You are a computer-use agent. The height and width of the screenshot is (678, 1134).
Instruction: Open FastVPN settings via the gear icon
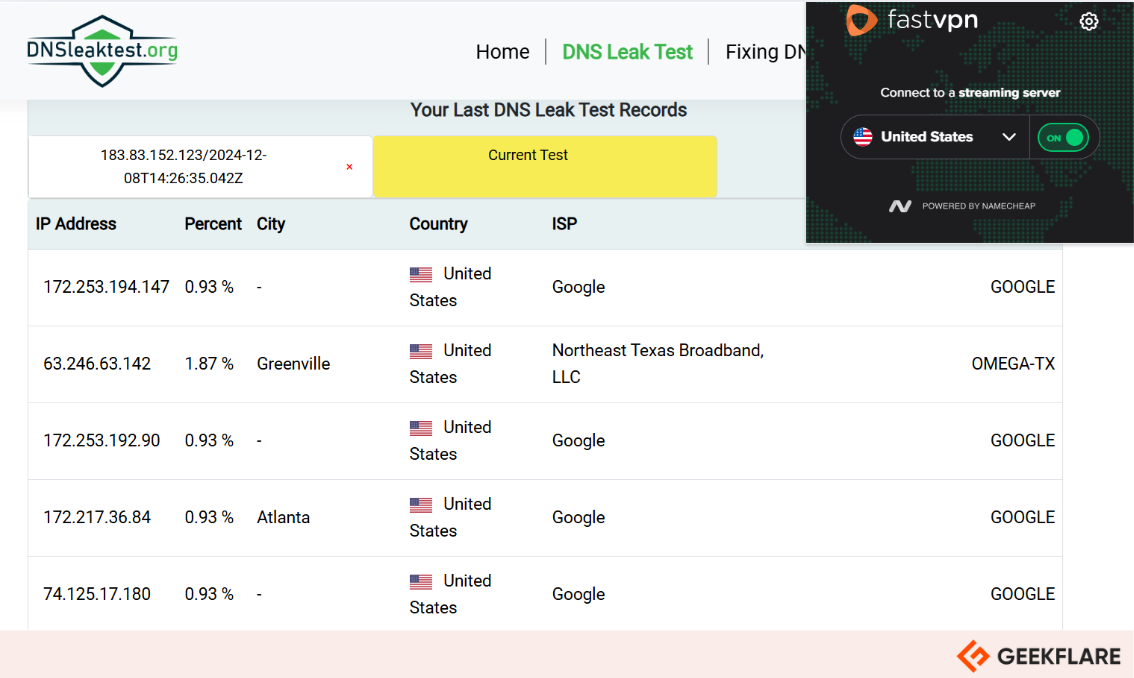point(1089,21)
